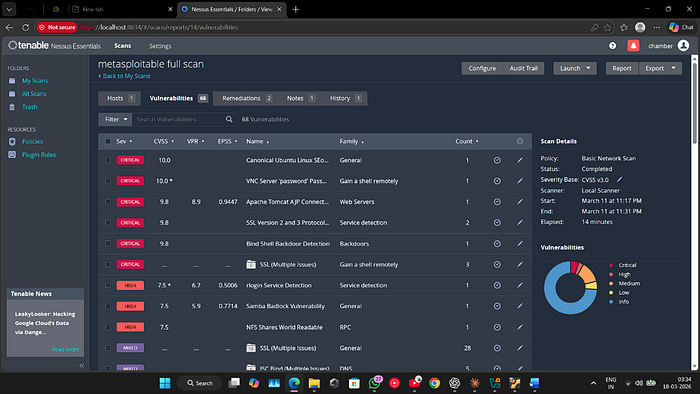Edit severity base pencil icon

[x=620, y=179]
